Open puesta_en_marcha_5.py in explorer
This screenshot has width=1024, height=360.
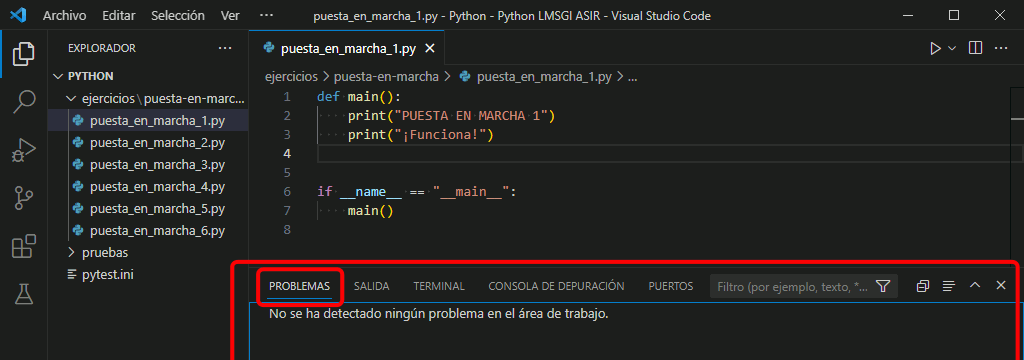click(x=148, y=208)
